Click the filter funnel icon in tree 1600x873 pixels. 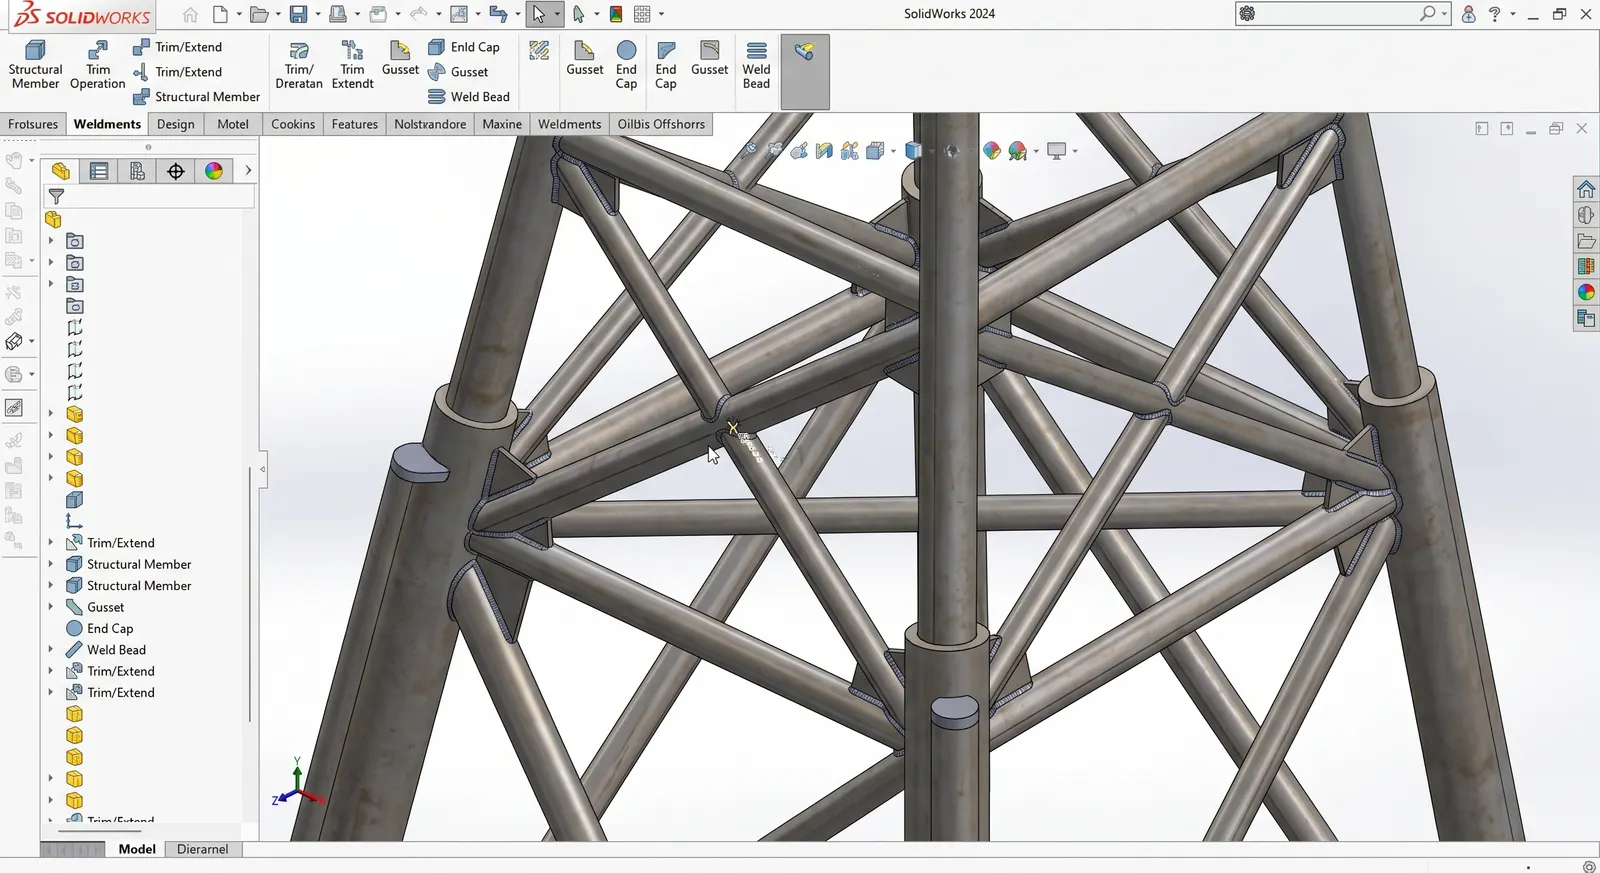pos(56,197)
